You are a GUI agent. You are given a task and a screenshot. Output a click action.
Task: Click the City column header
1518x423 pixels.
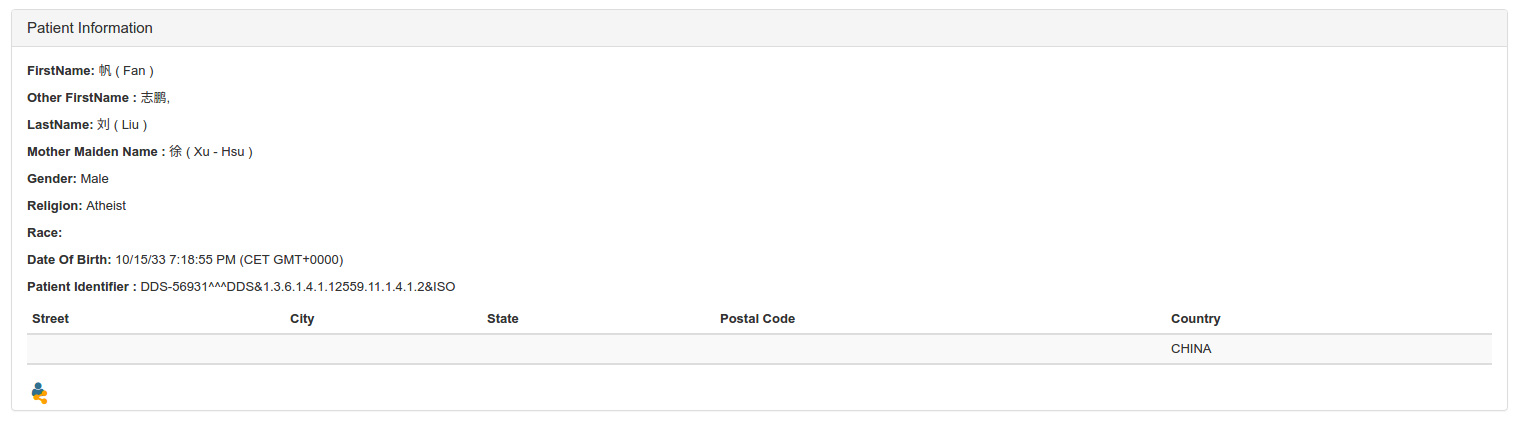pos(302,318)
